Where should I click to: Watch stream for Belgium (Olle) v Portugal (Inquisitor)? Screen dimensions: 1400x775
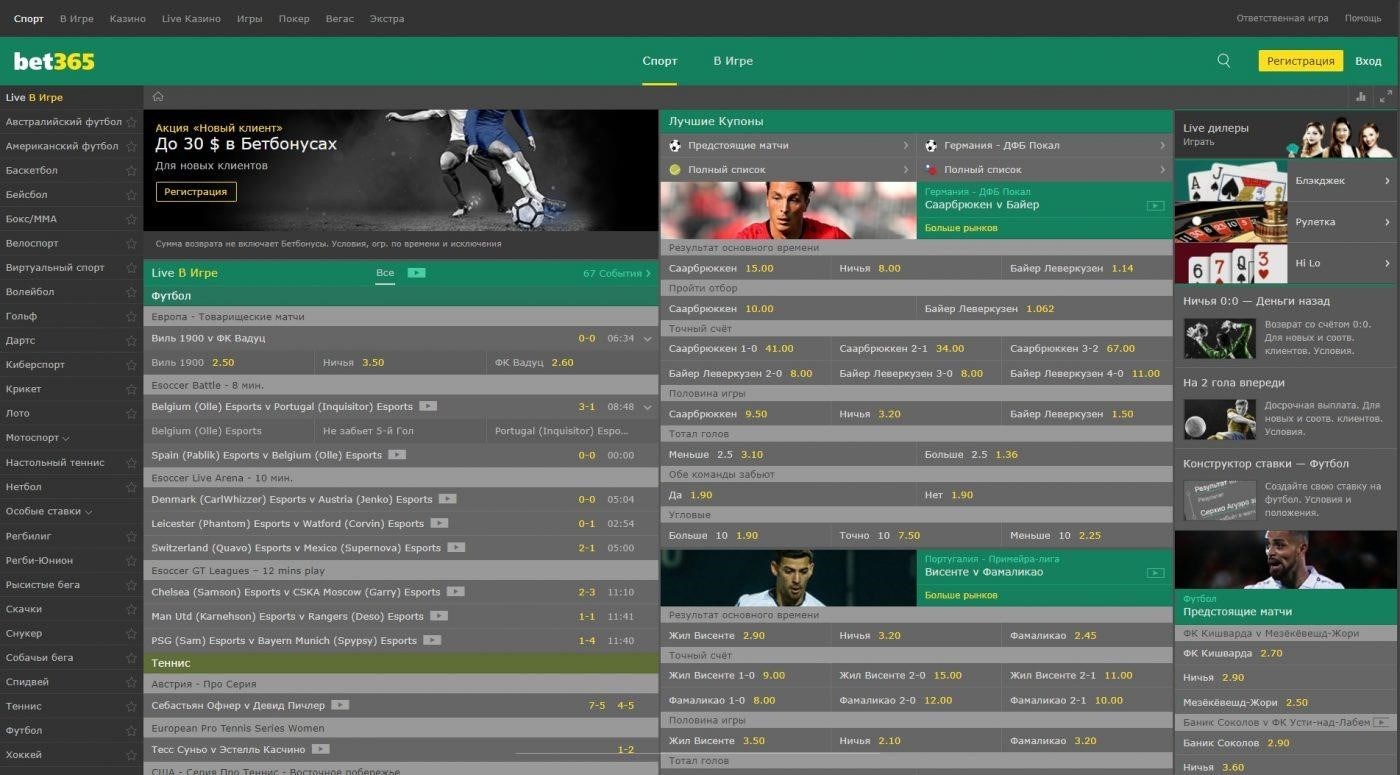click(428, 406)
